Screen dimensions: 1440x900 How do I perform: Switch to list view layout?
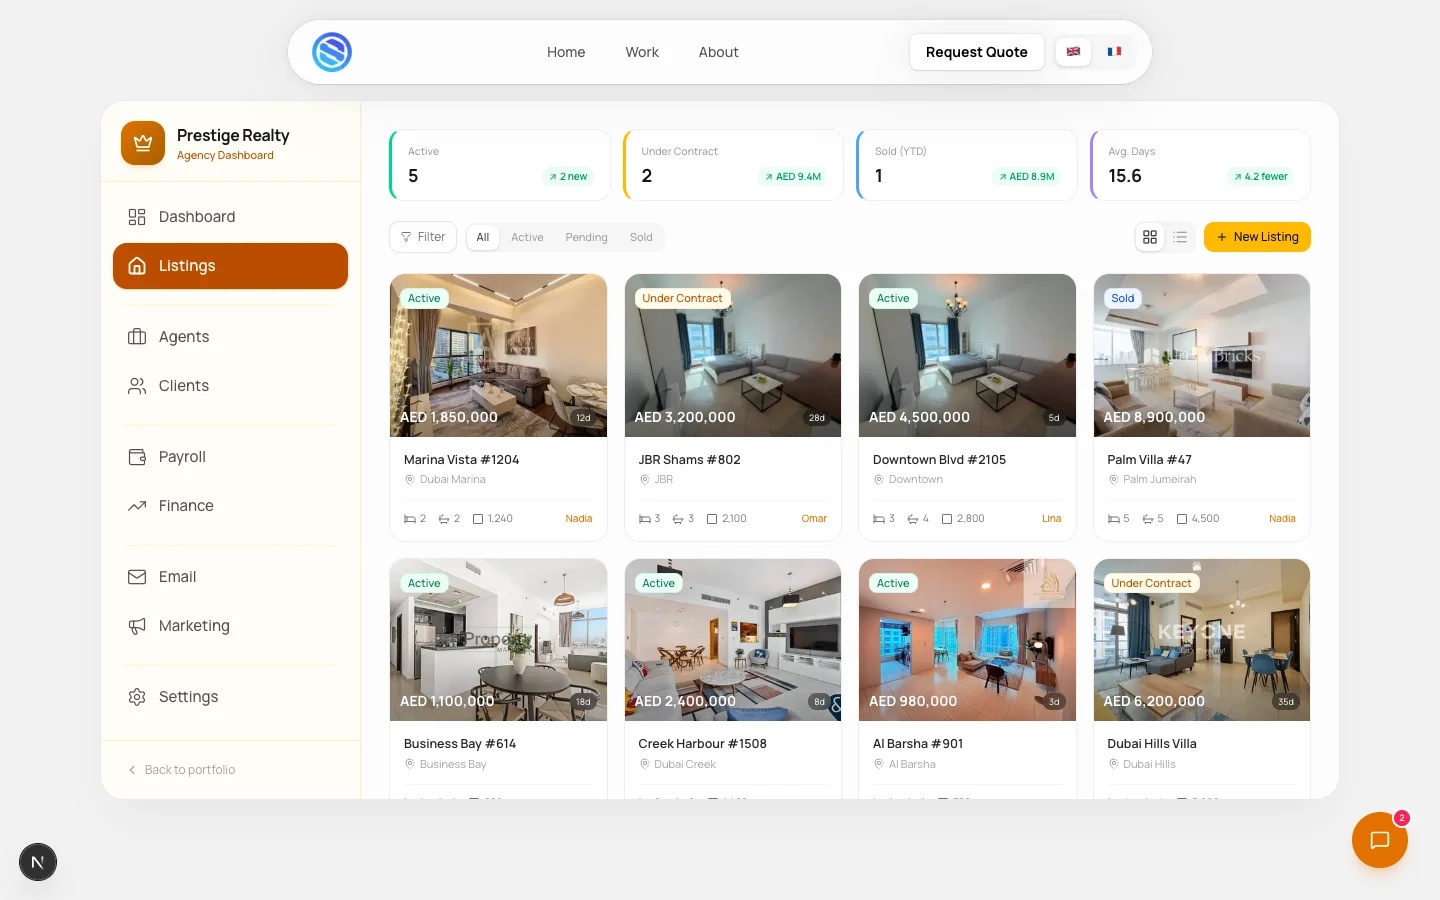pyautogui.click(x=1180, y=237)
